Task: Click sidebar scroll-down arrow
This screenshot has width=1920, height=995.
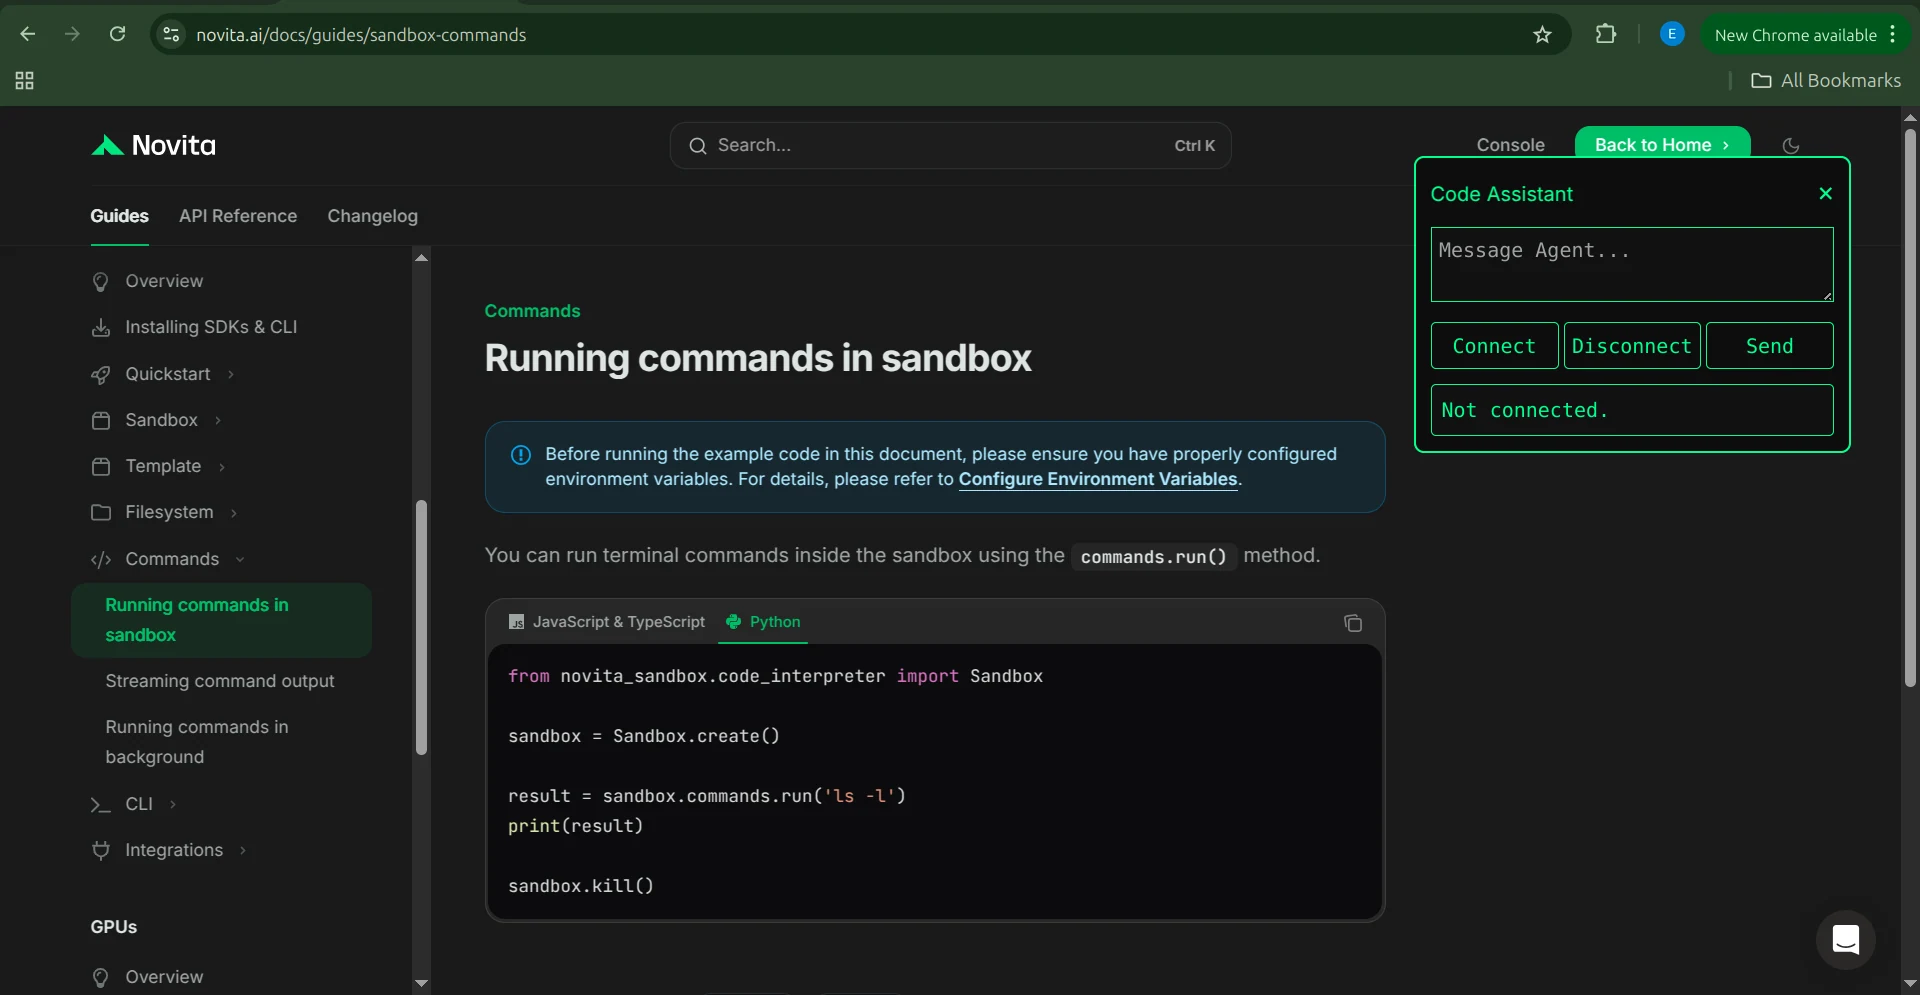Action: (x=421, y=983)
